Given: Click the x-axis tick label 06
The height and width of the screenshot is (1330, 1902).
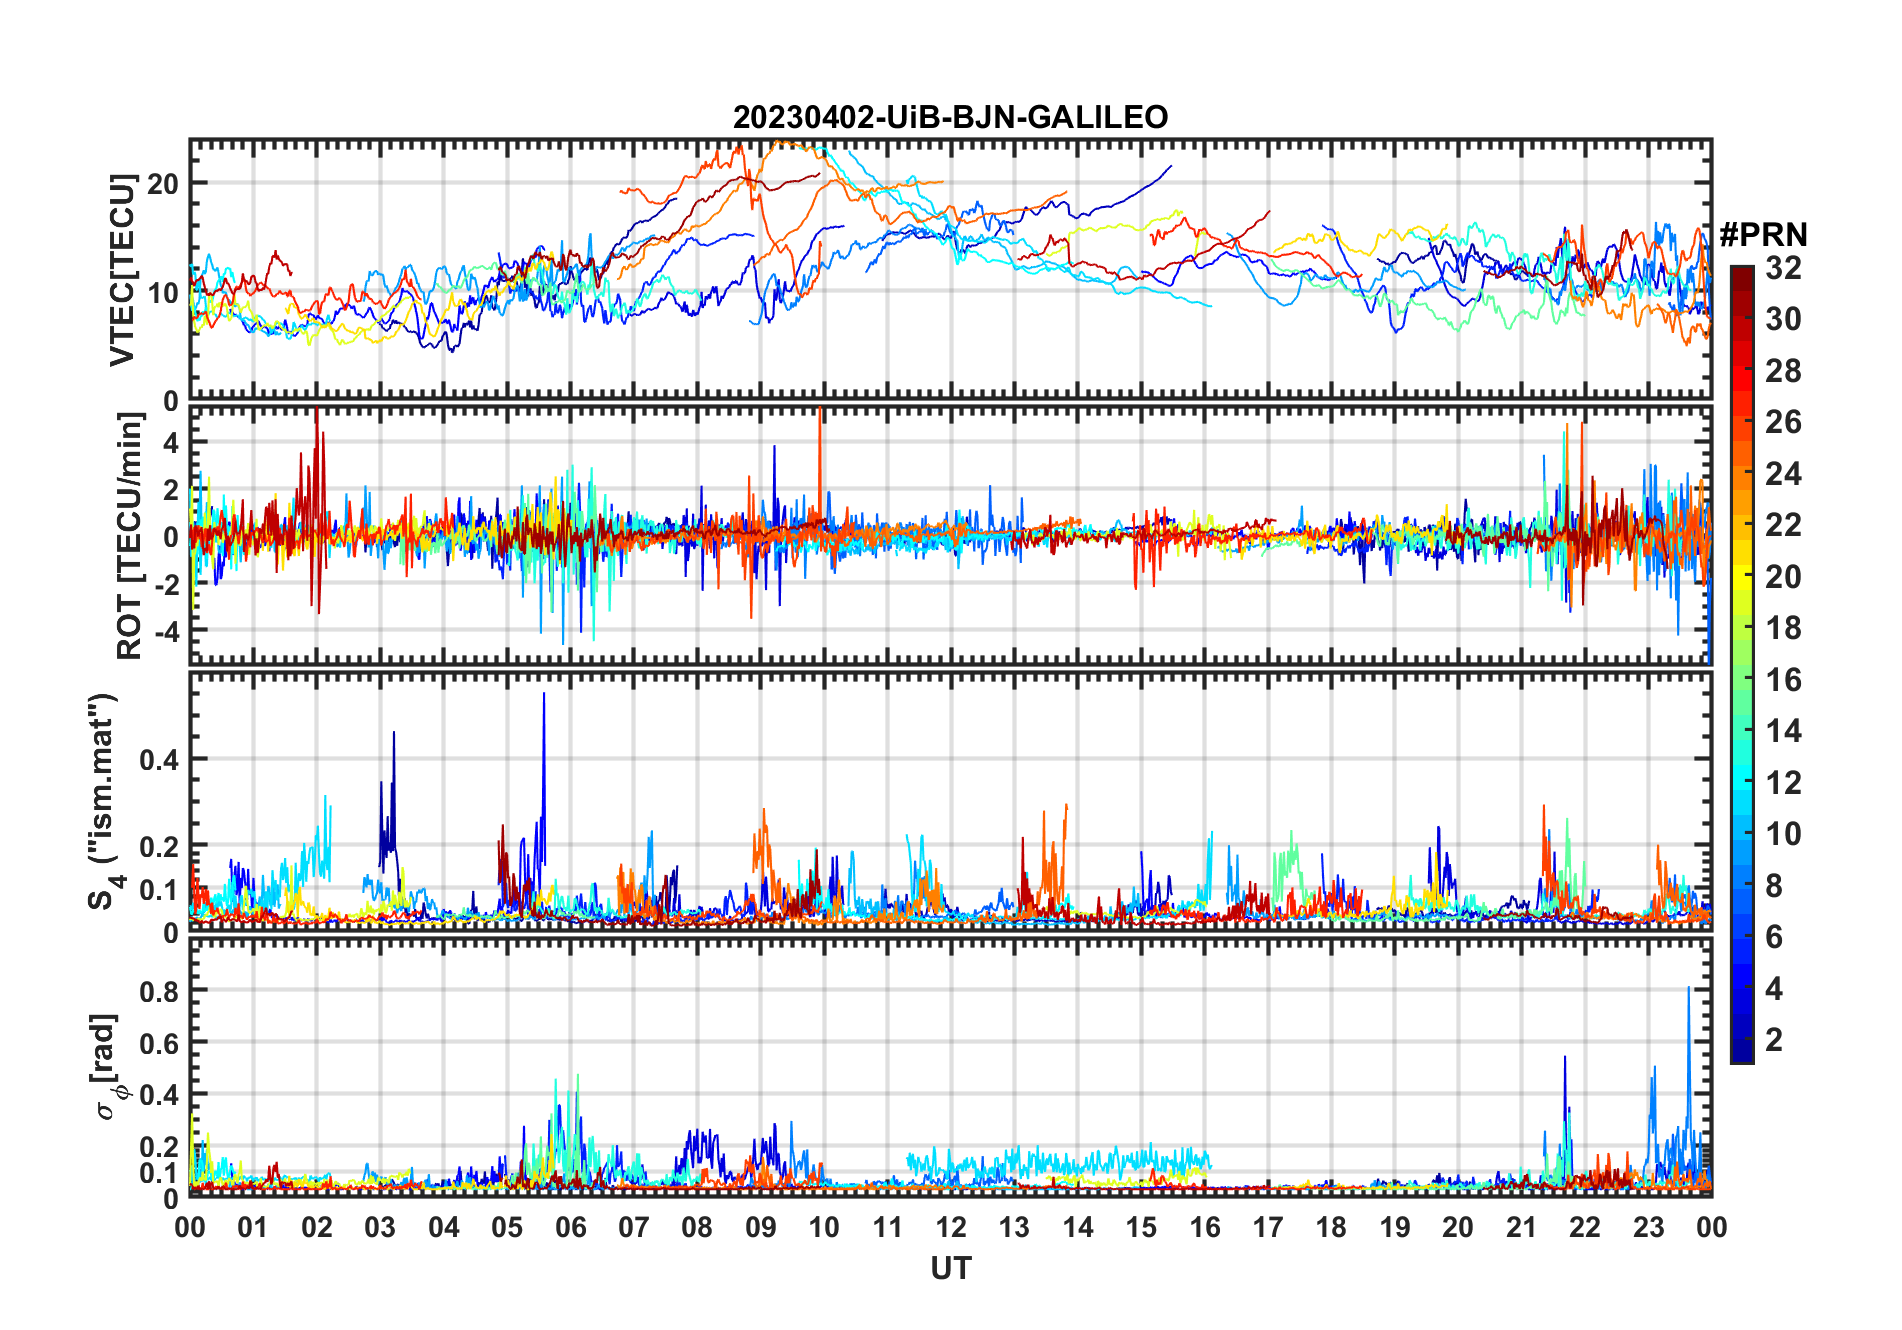Looking at the screenshot, I should tap(570, 1227).
